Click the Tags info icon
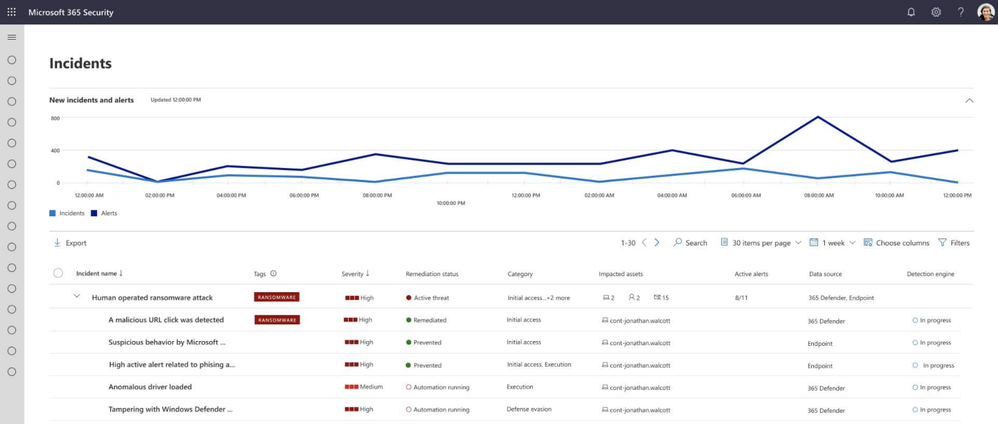The height and width of the screenshot is (424, 998). [x=273, y=274]
